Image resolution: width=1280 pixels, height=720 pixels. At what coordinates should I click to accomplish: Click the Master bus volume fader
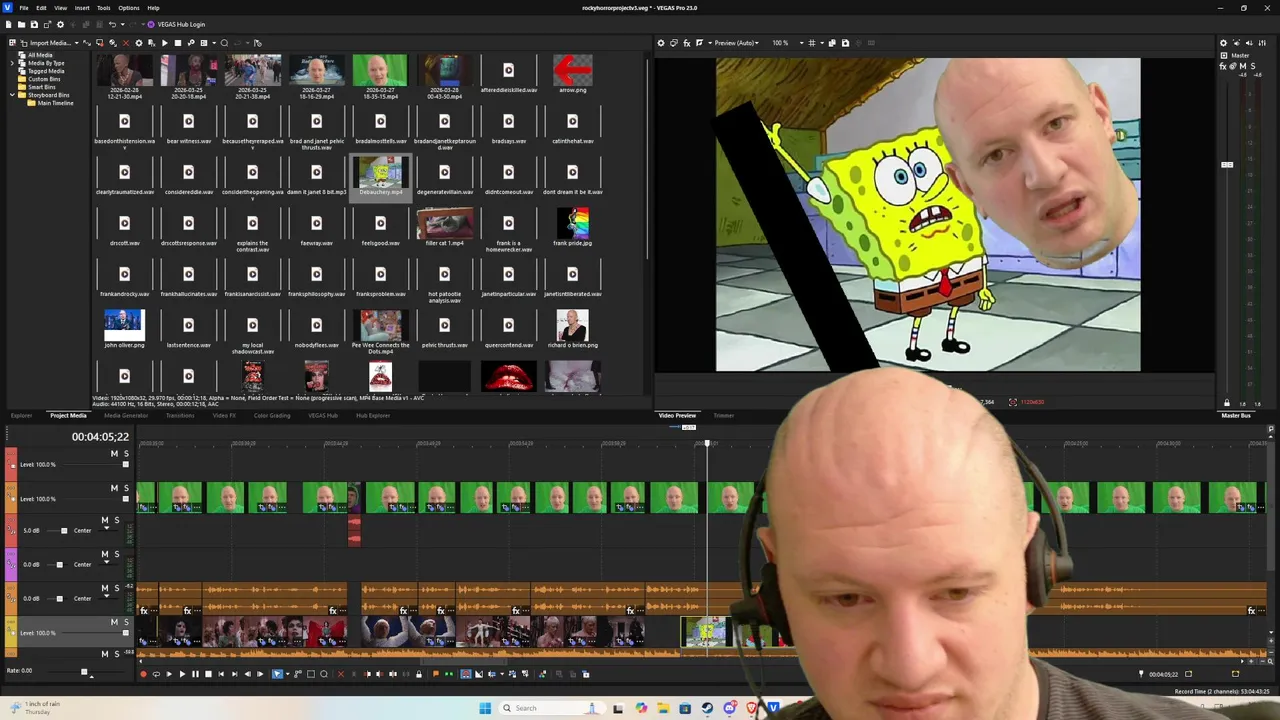click(x=1227, y=164)
